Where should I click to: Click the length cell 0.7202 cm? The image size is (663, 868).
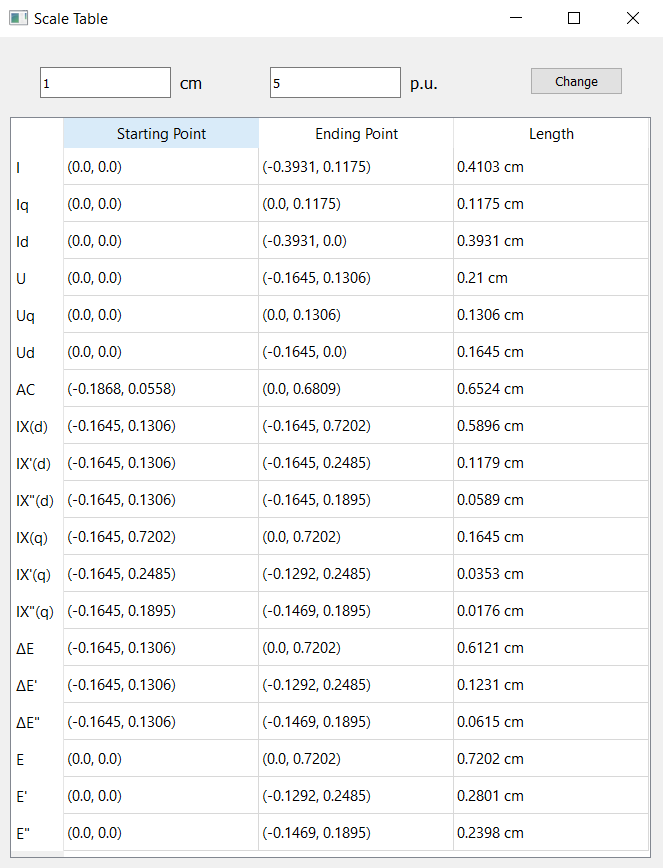tap(551, 759)
